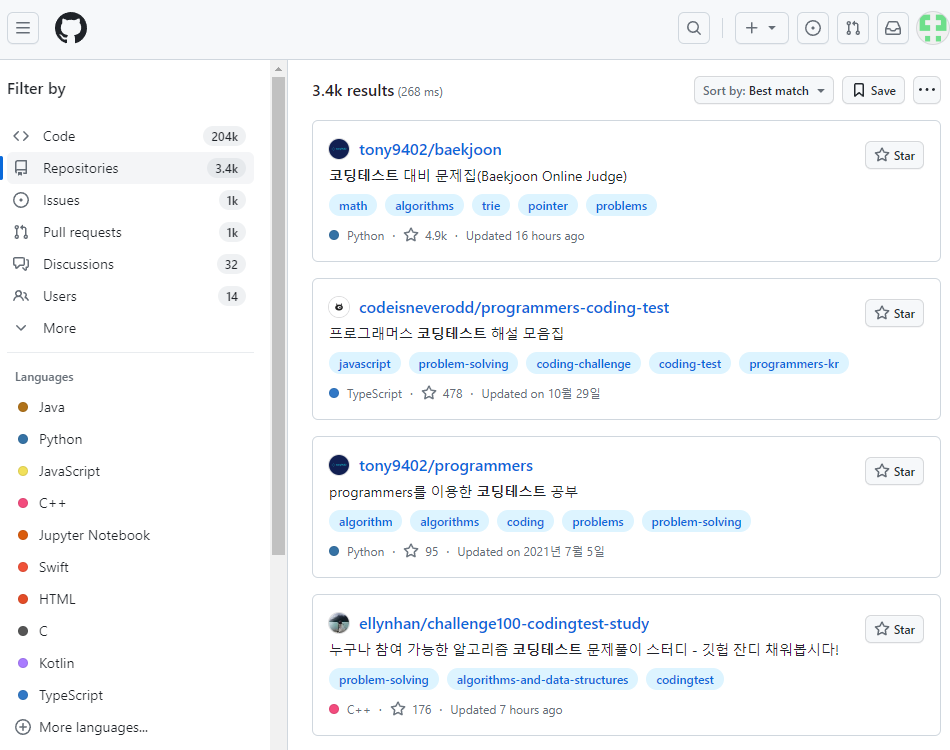The width and height of the screenshot is (950, 750).
Task: Filter results by Code
Action: (130, 136)
